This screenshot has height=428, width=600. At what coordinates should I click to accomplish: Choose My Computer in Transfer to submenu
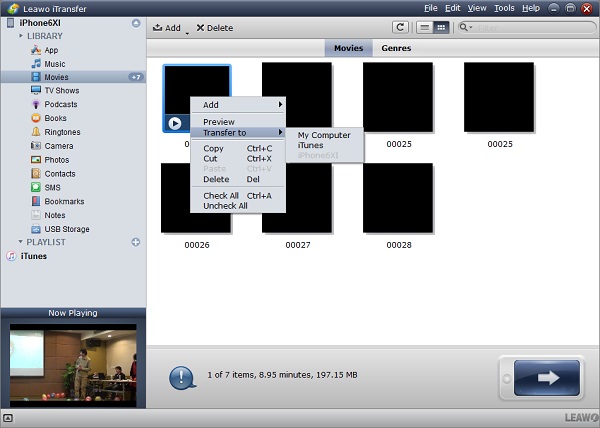[324, 135]
